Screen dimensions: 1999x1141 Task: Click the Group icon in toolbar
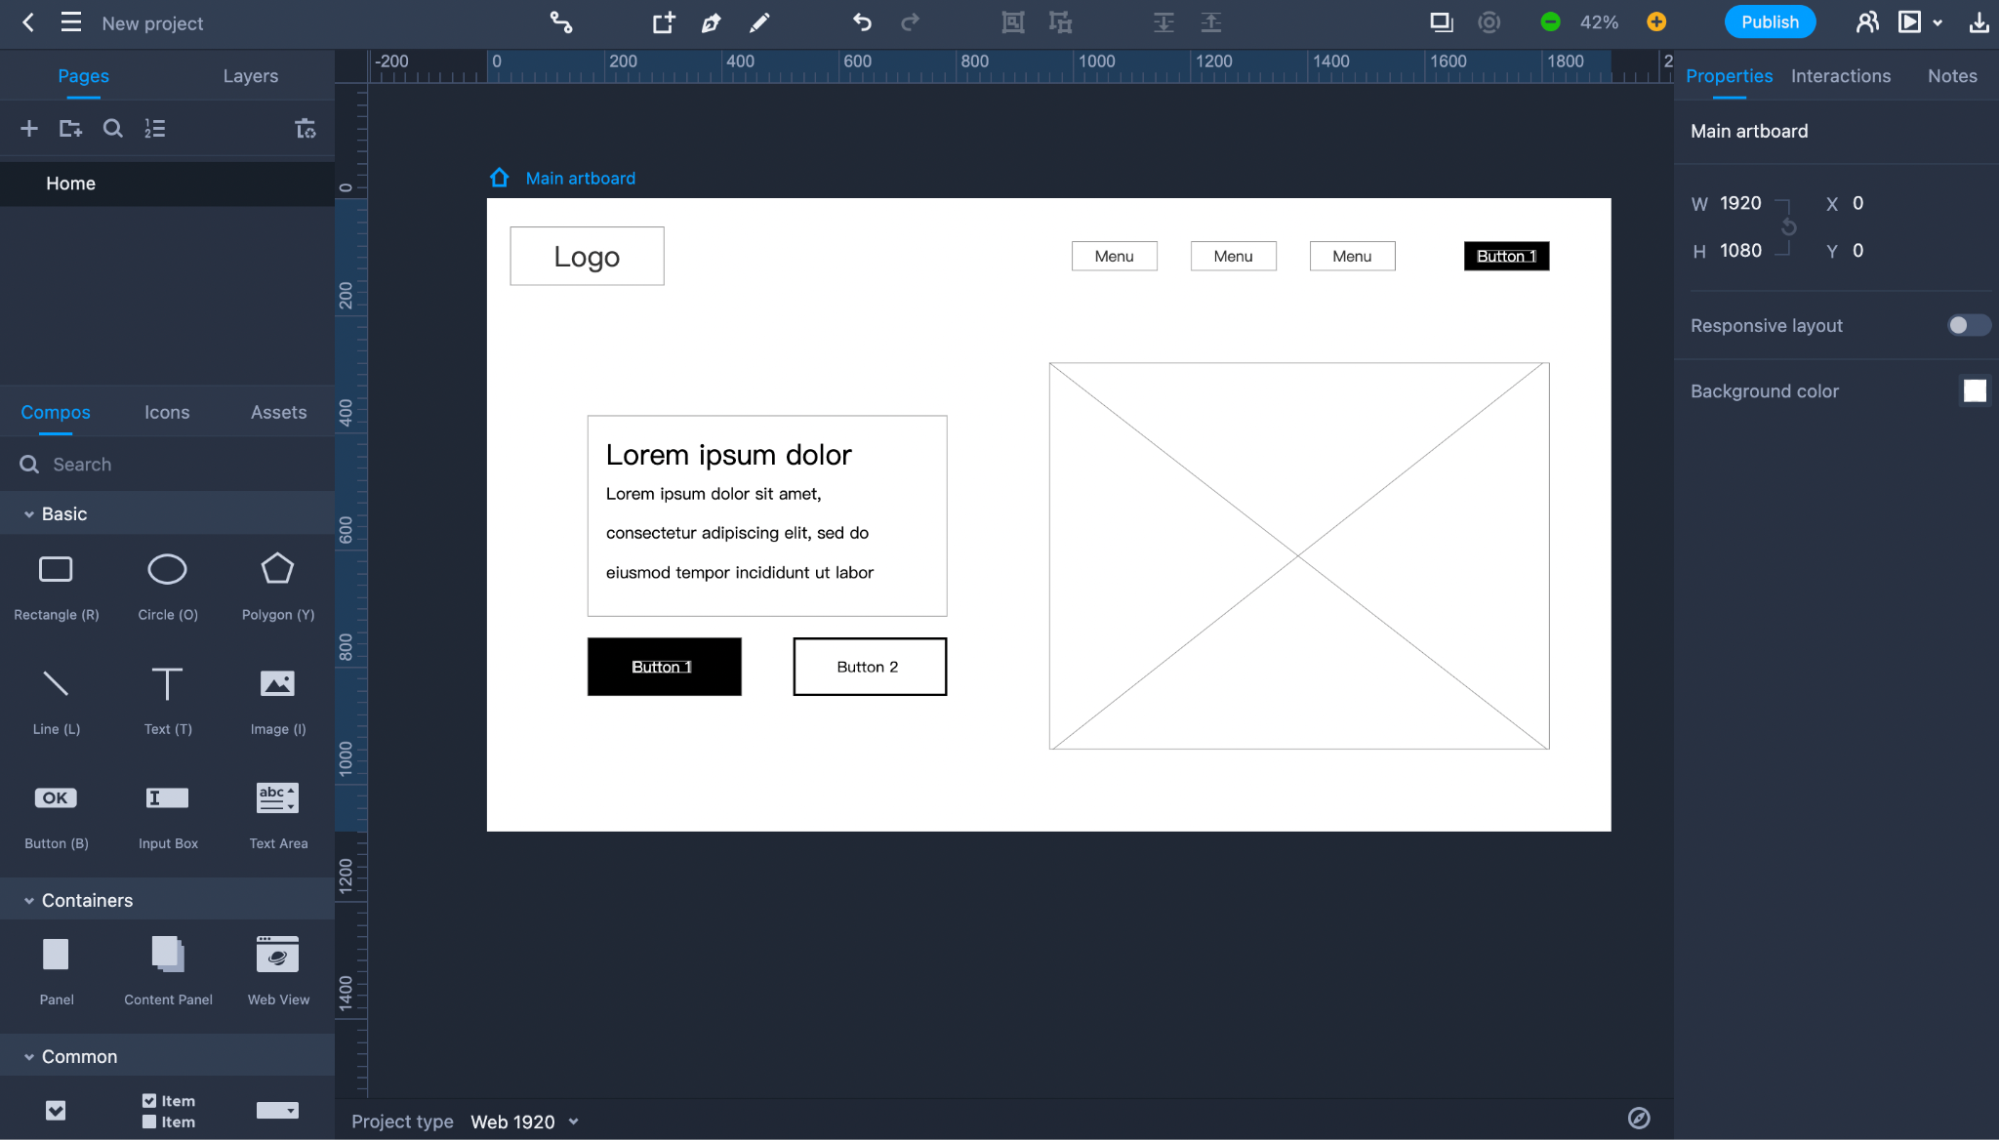tap(1013, 22)
